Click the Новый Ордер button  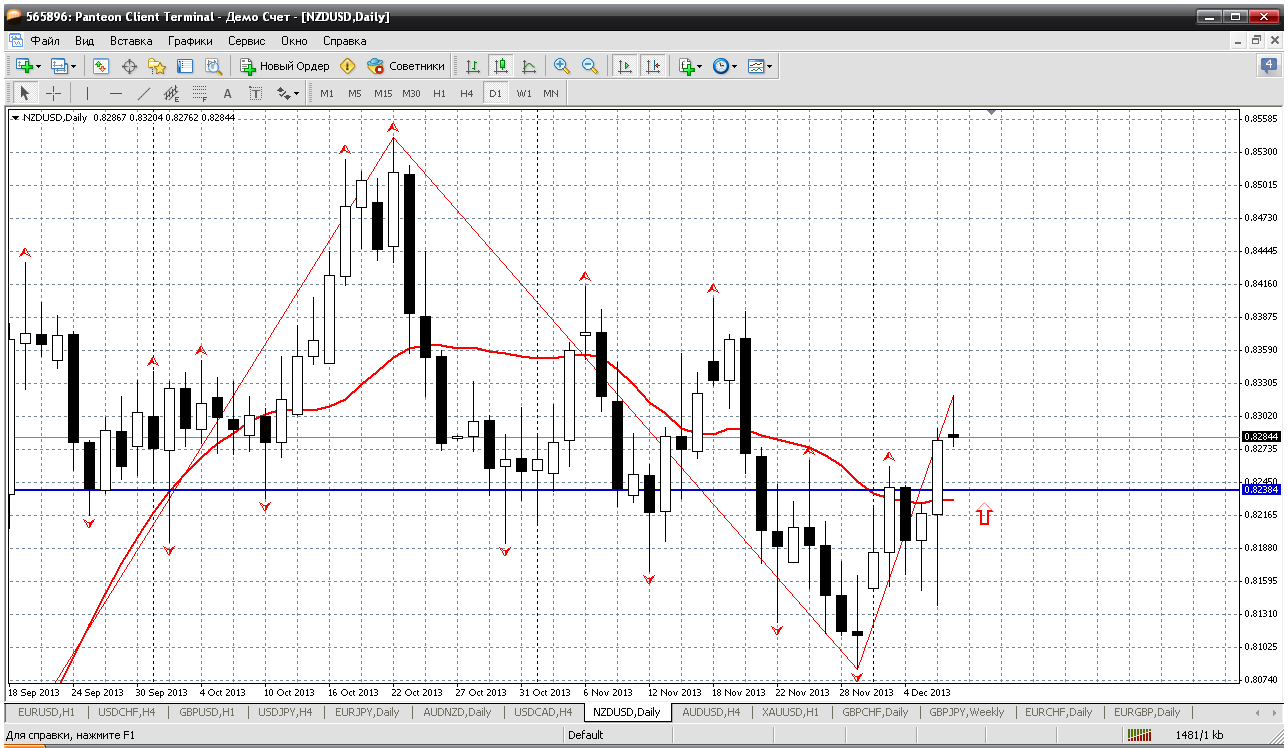point(285,66)
